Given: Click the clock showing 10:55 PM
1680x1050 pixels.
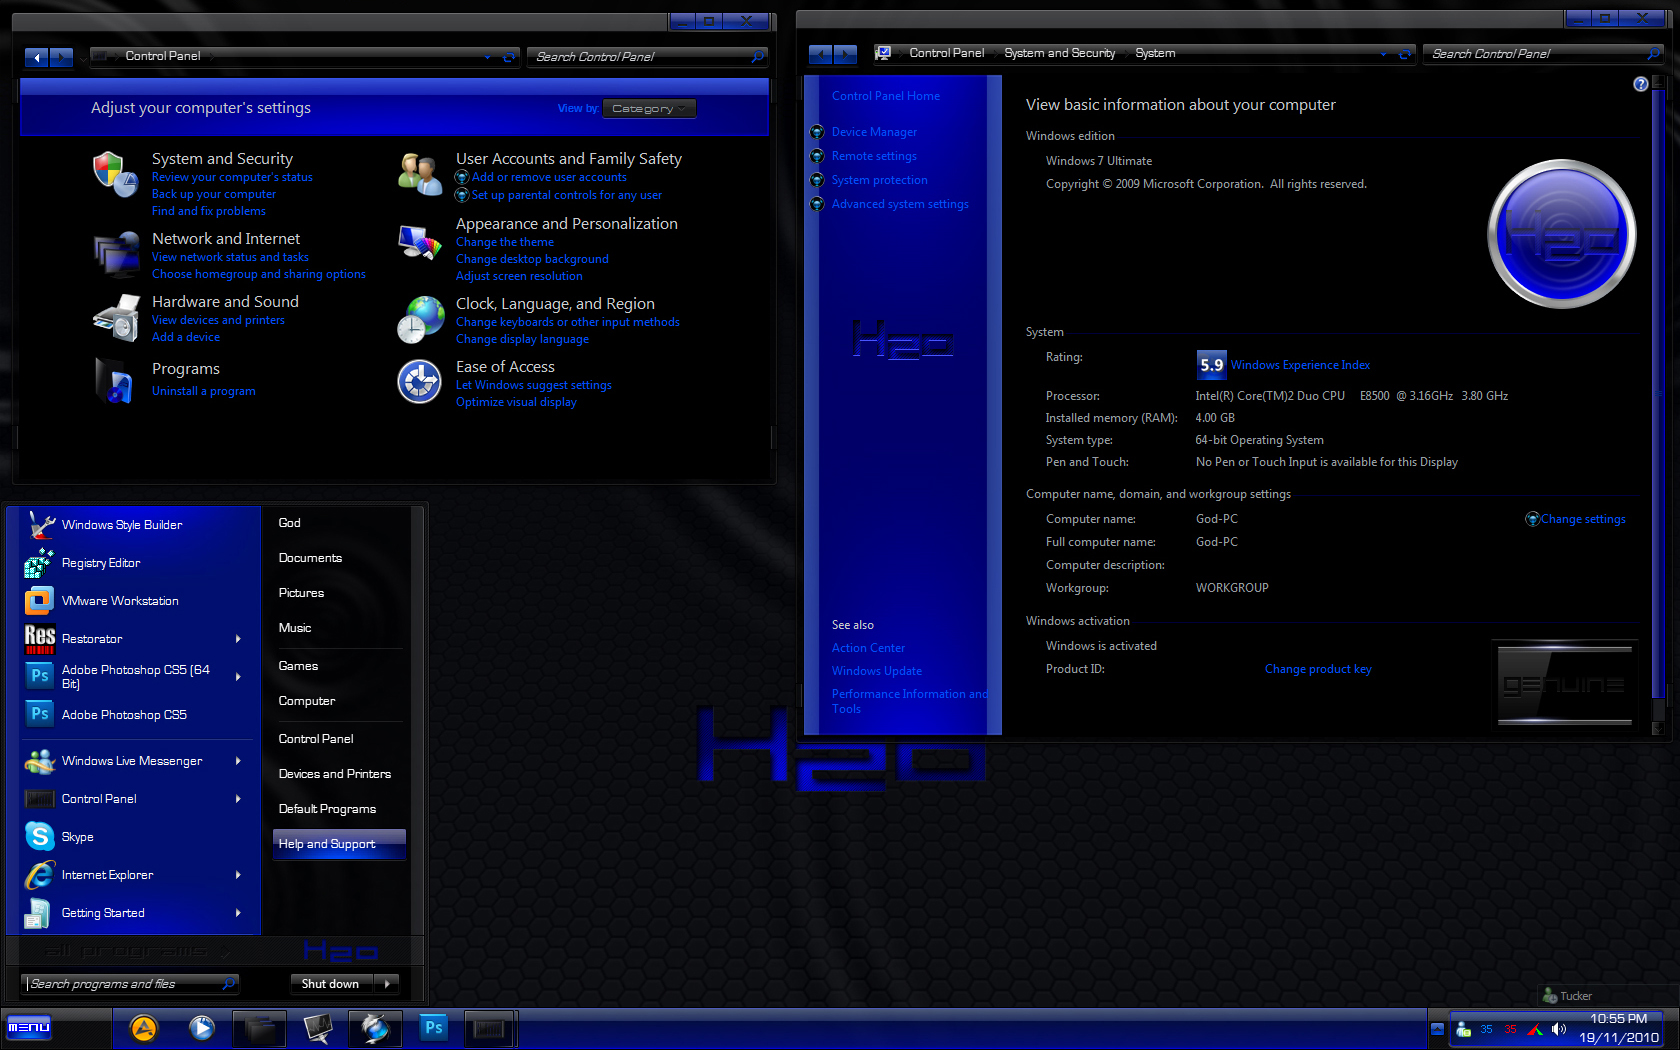Looking at the screenshot, I should click(1618, 1019).
